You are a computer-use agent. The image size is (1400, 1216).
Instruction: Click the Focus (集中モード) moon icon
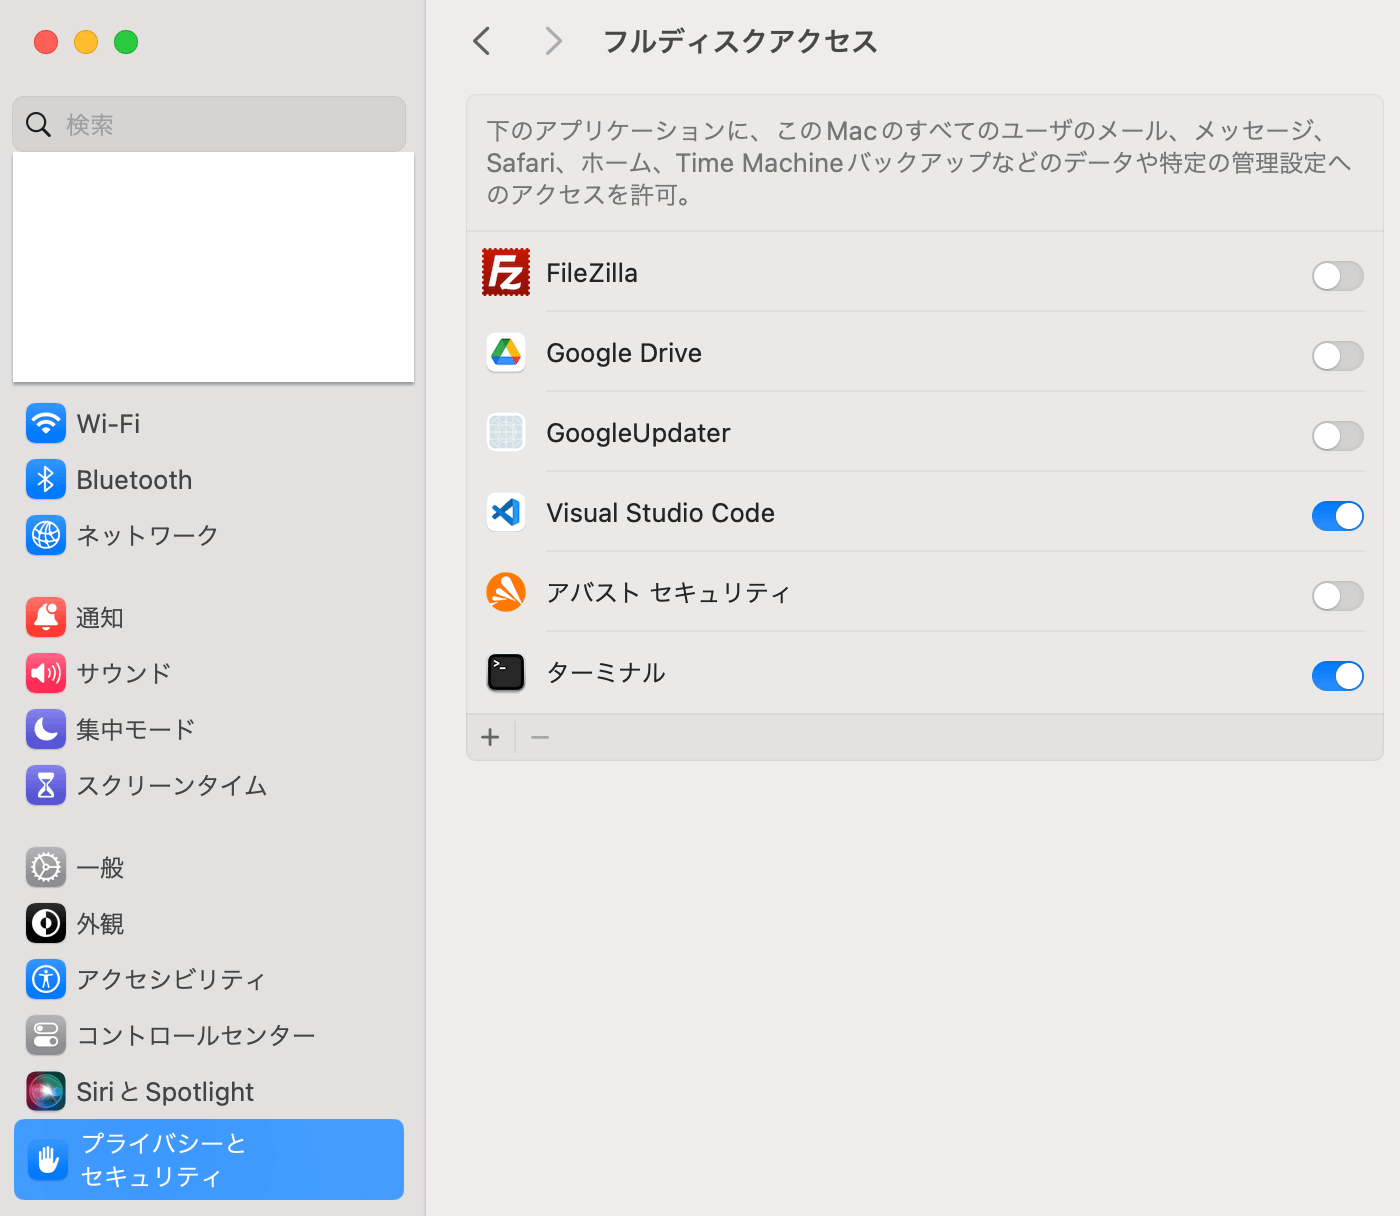[46, 729]
